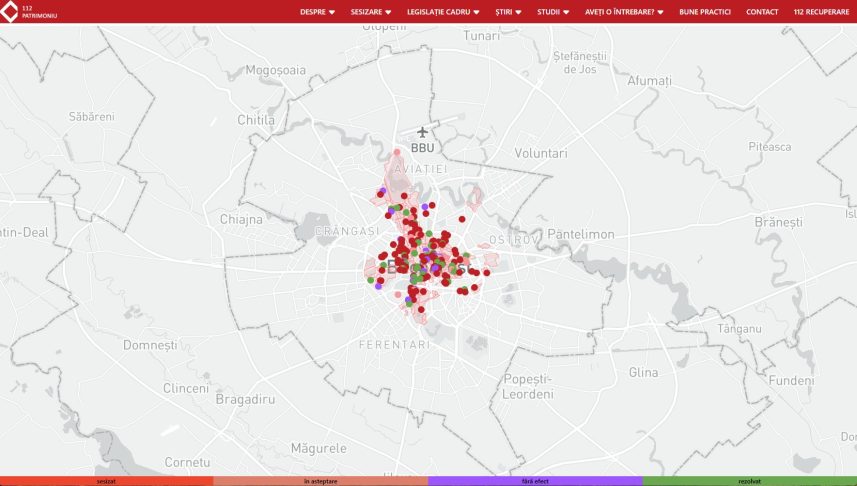Select the isolated red marker west of OSTROV
Image resolution: width=857 pixels, height=486 pixels.
(x=462, y=219)
